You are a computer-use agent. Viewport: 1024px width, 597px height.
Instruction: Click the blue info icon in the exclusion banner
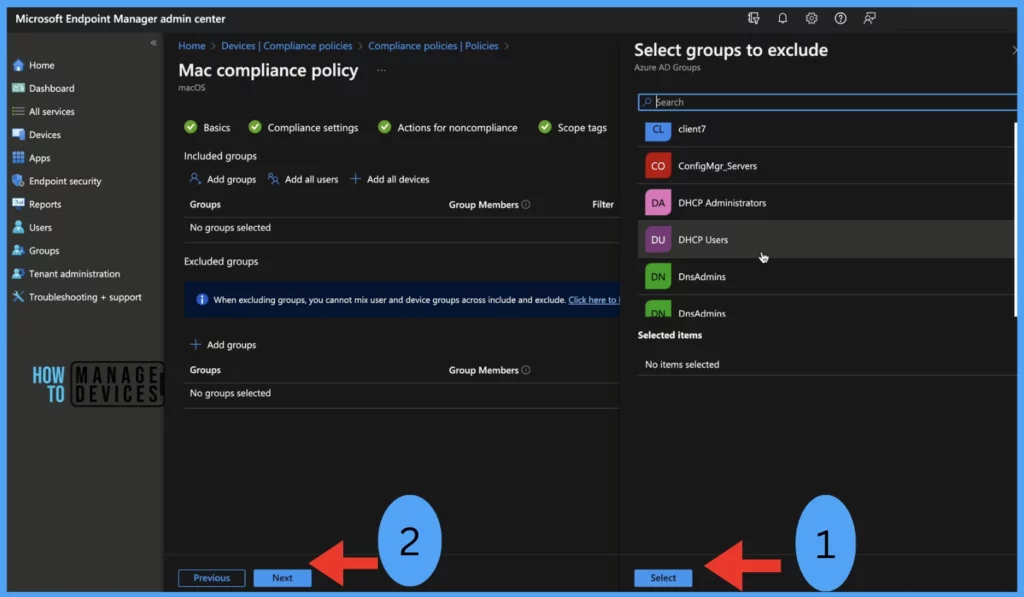coord(202,300)
